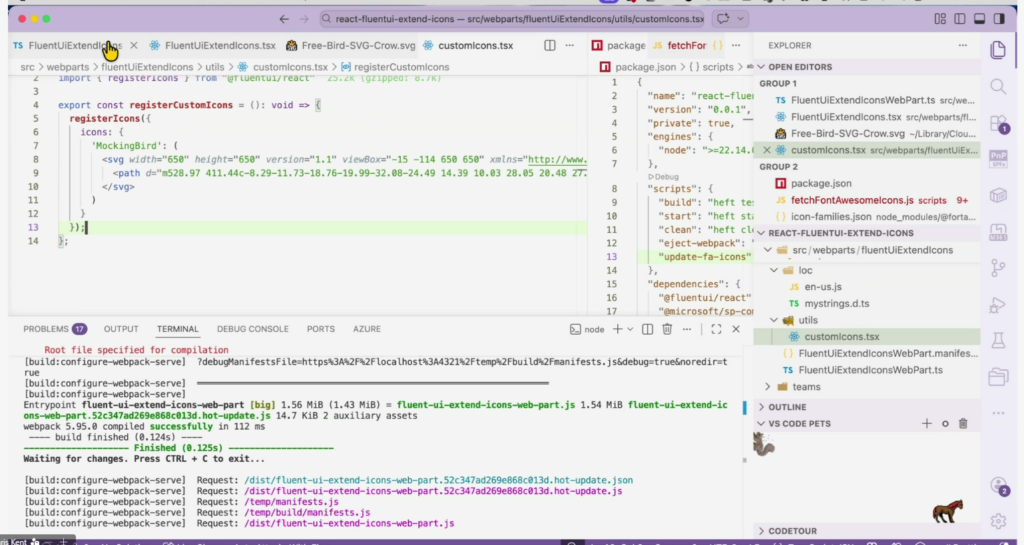1024x545 pixels.
Task: Switch to the DEBUG CONSOLE panel tab
Action: click(252, 328)
